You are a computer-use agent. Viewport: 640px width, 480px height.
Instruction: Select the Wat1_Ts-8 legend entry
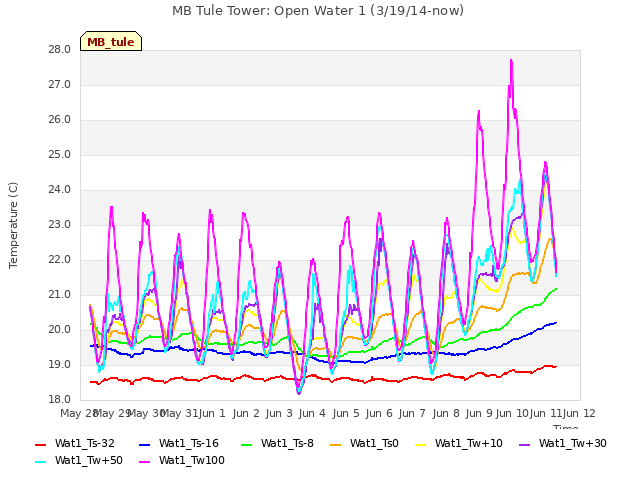pos(277,443)
